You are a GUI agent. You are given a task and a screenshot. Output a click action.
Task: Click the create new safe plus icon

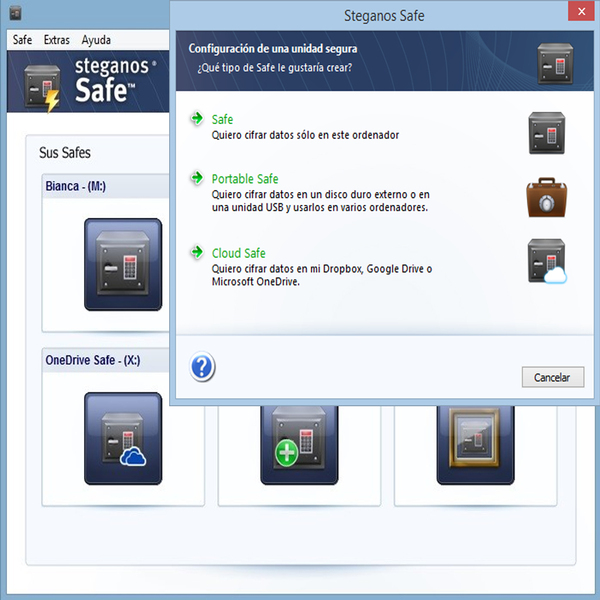pyautogui.click(x=299, y=445)
